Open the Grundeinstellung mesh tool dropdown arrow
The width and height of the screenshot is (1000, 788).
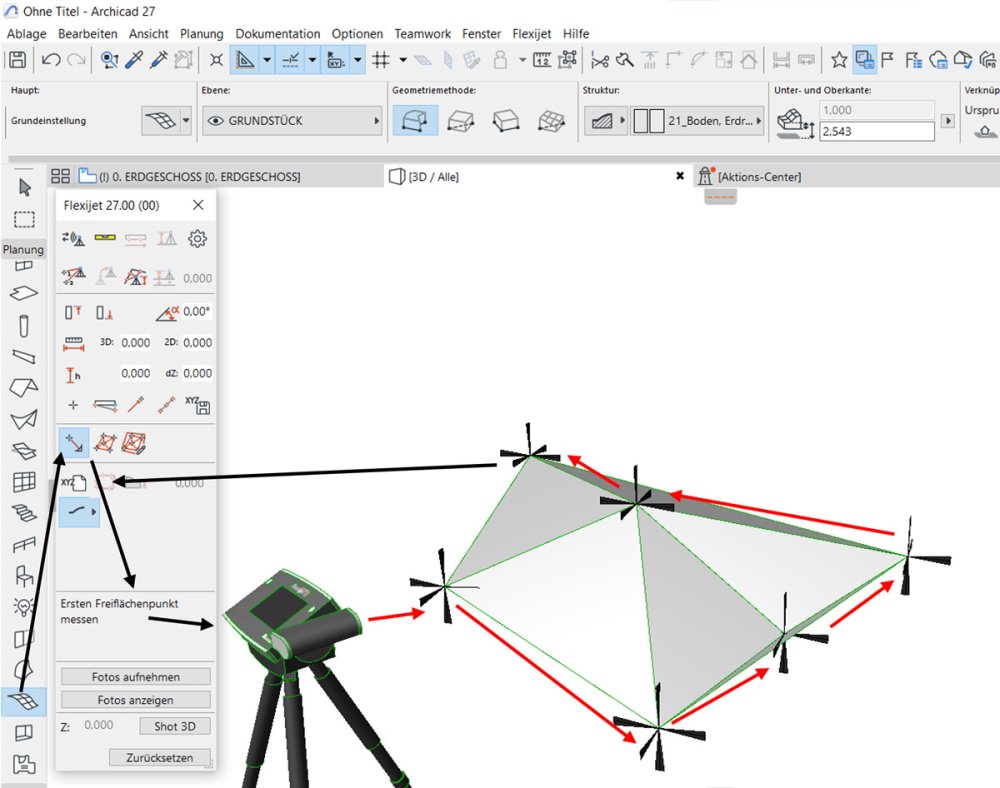point(186,120)
